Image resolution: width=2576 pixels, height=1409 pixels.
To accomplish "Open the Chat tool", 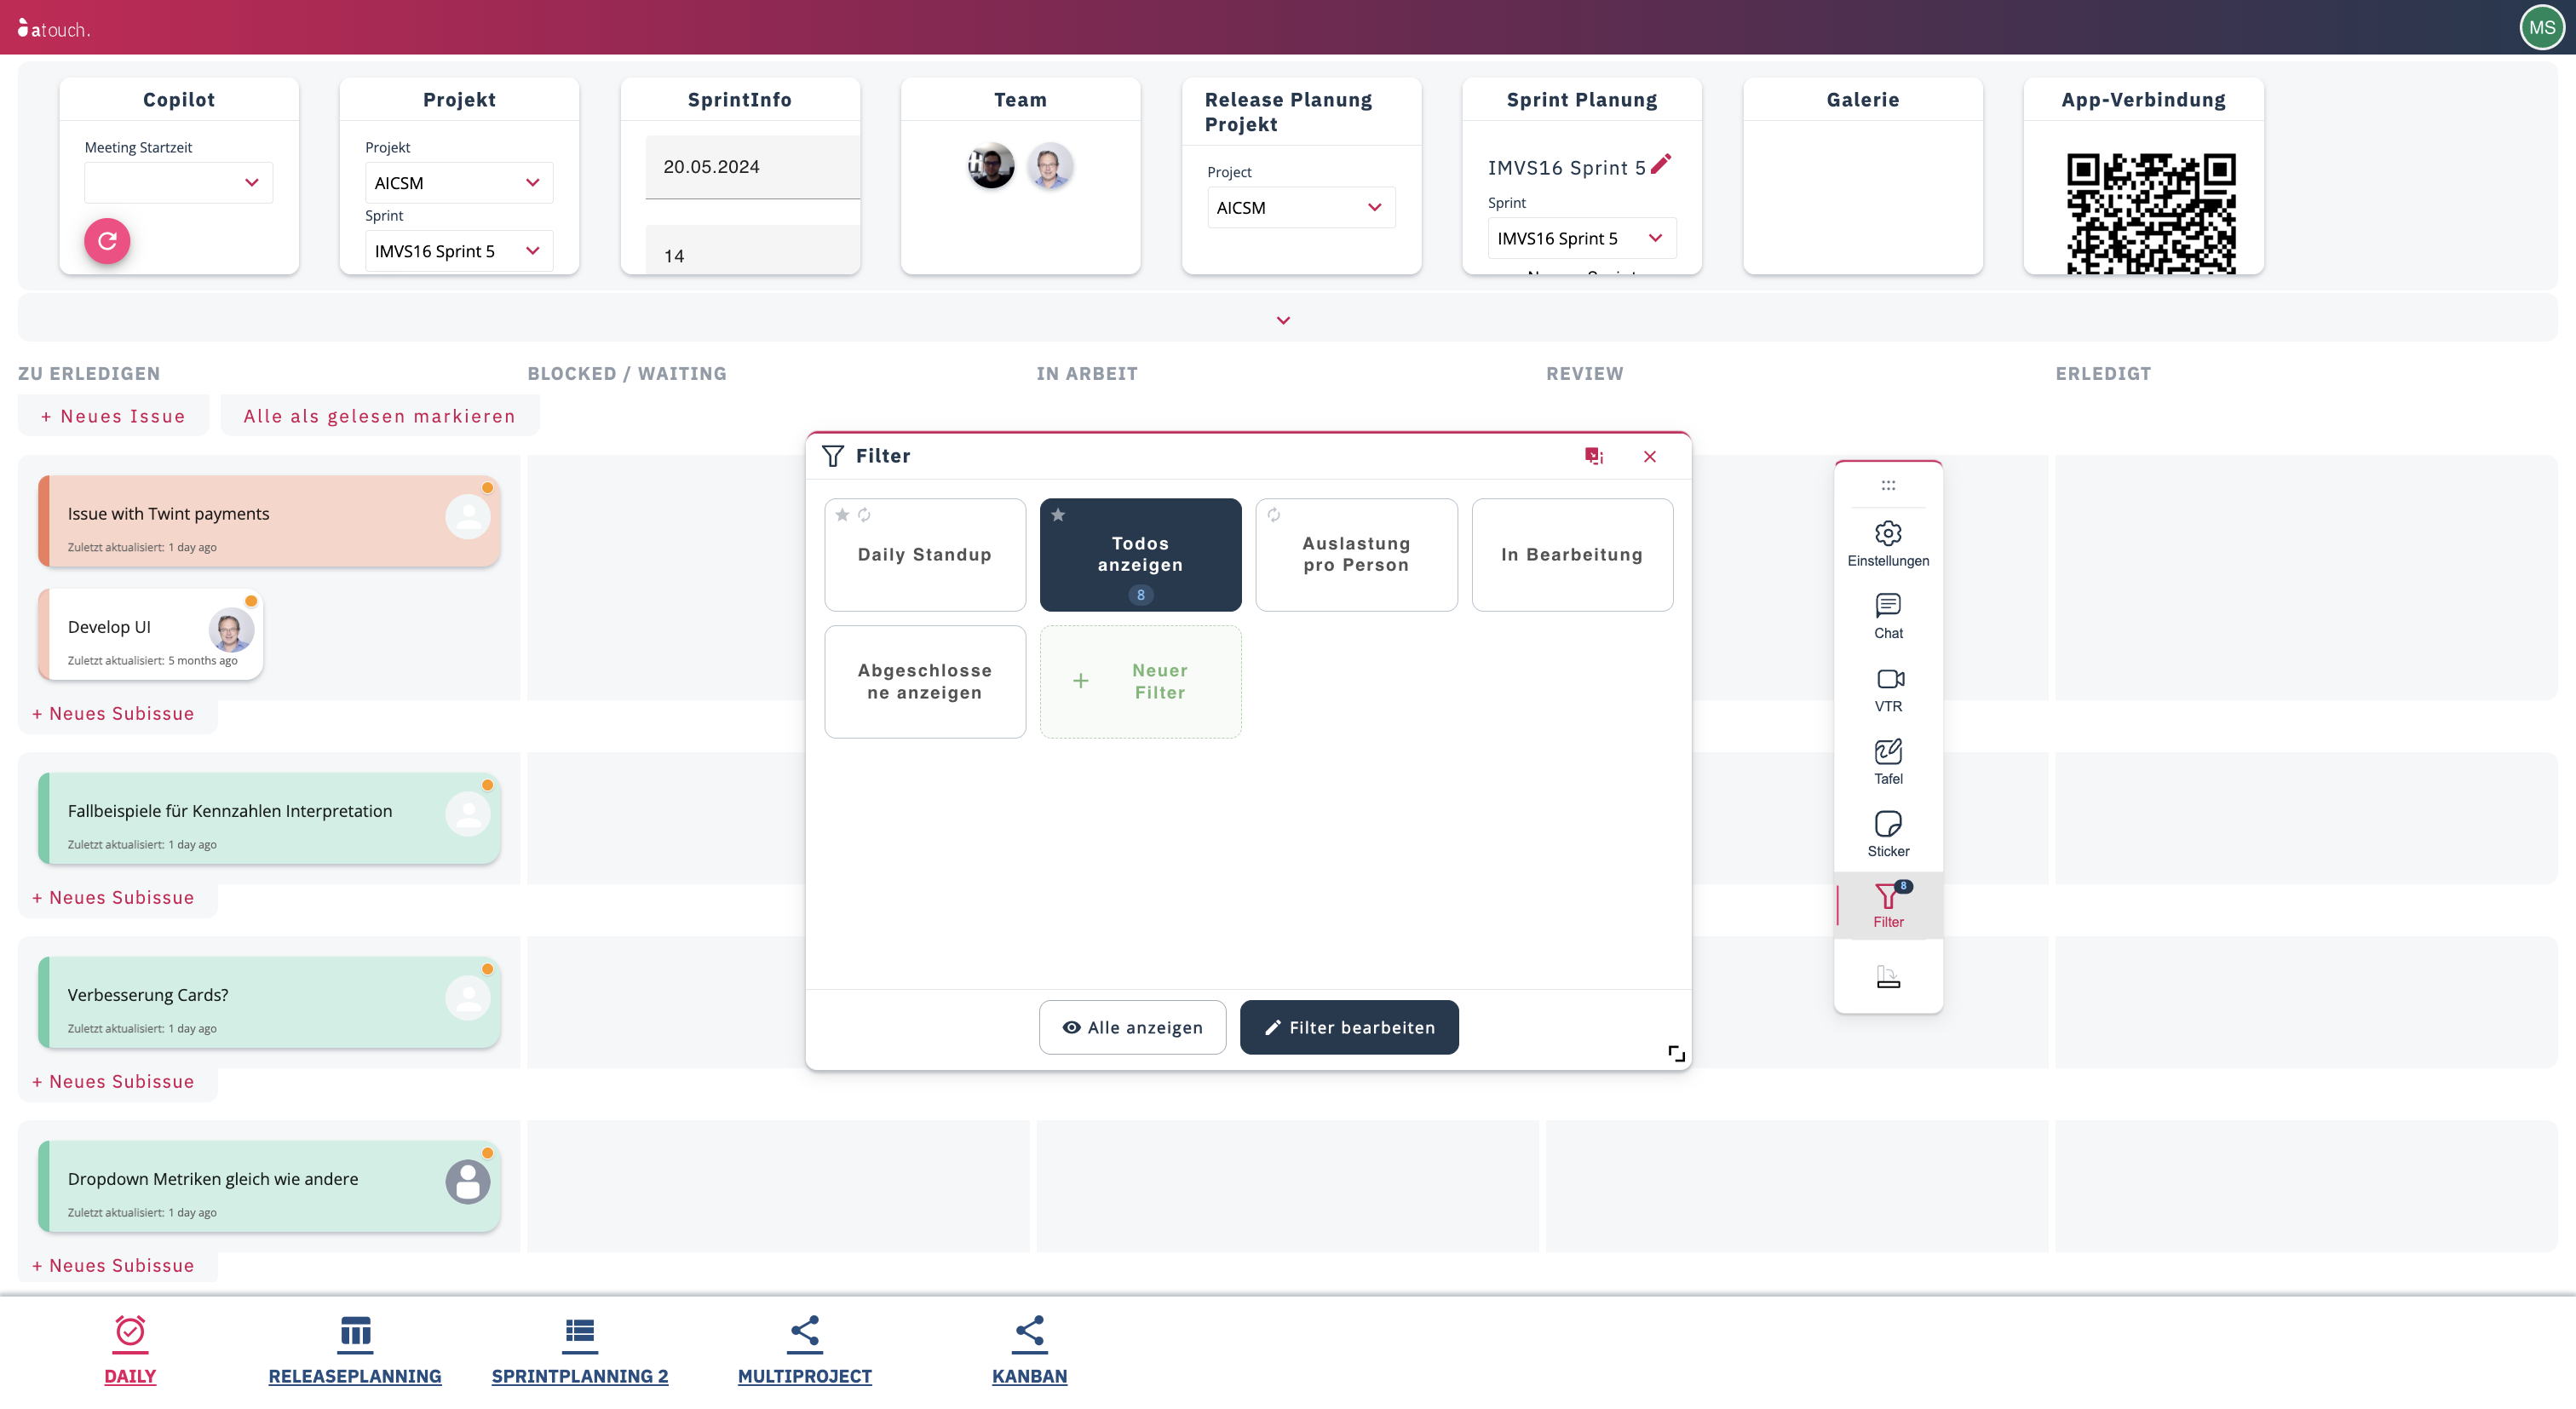I will pyautogui.click(x=1888, y=616).
